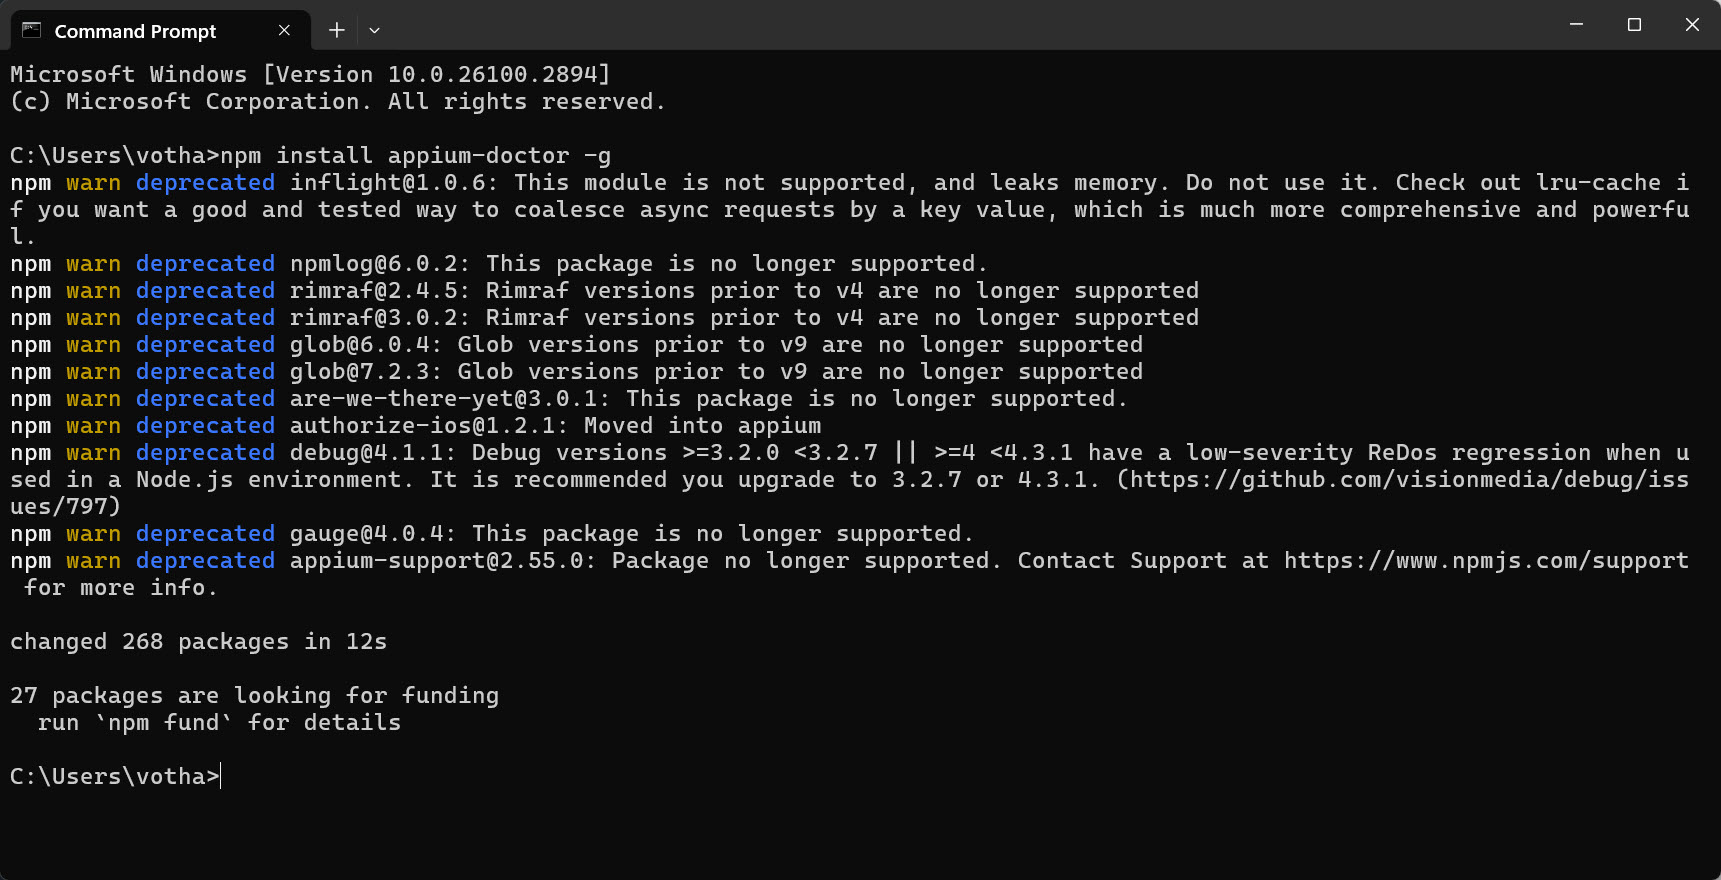
Task: Click the 'npm install appium-doctor -g' command text
Action: pos(415,156)
